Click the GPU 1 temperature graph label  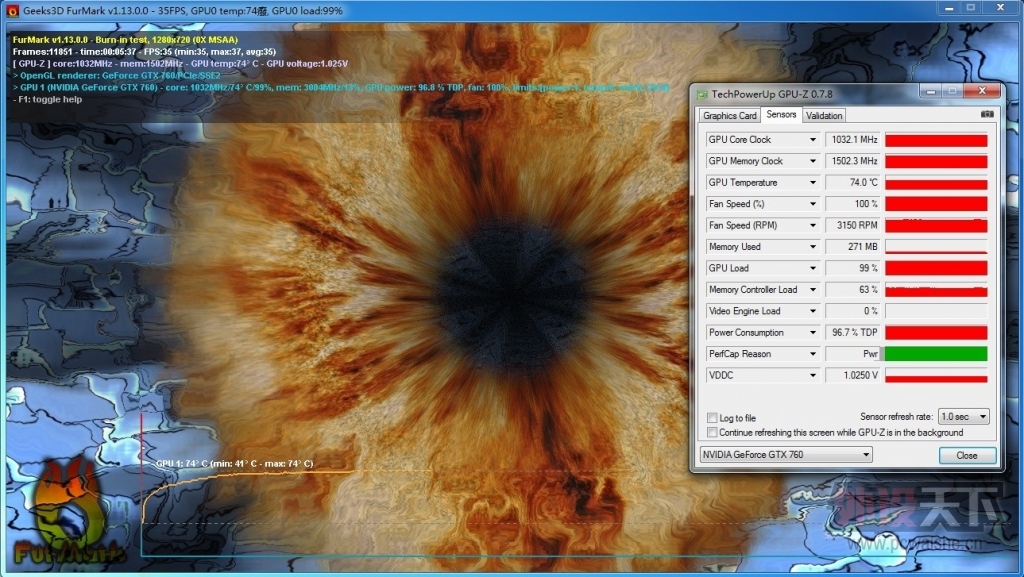click(x=234, y=463)
